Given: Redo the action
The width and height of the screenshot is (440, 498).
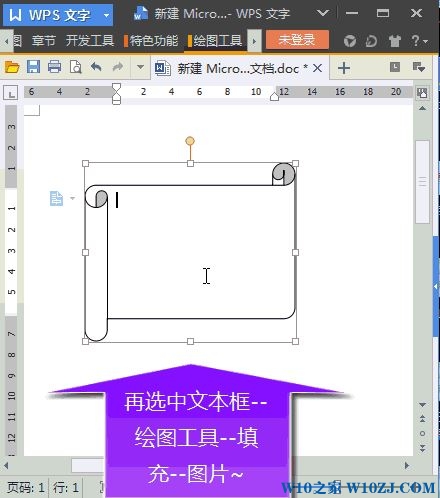Looking at the screenshot, I should pos(117,67).
